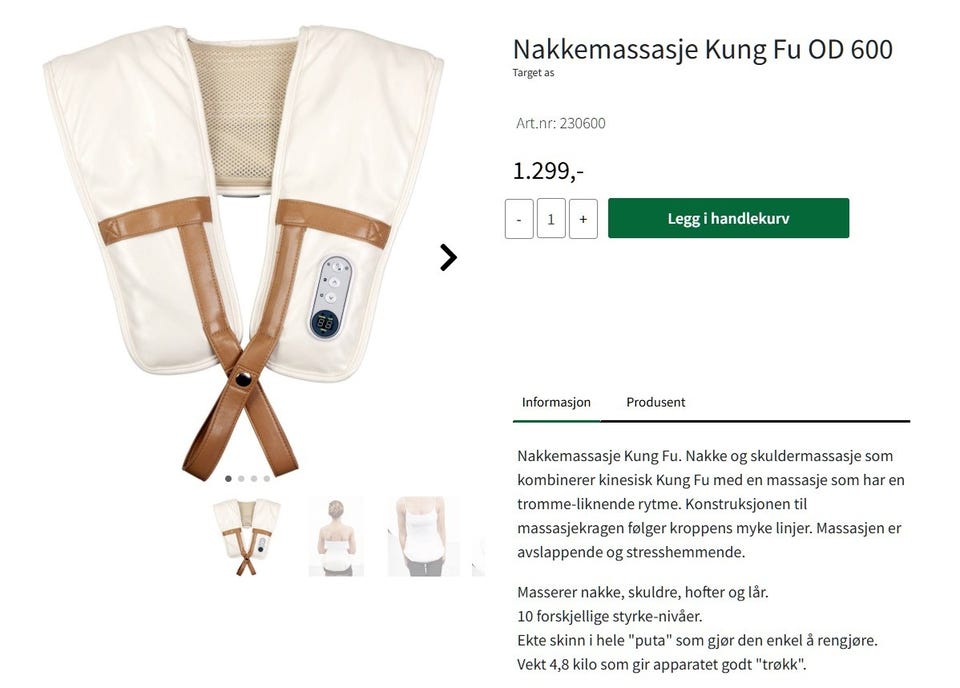Select the first carousel dot indicator
The width and height of the screenshot is (960, 688).
pyautogui.click(x=228, y=479)
